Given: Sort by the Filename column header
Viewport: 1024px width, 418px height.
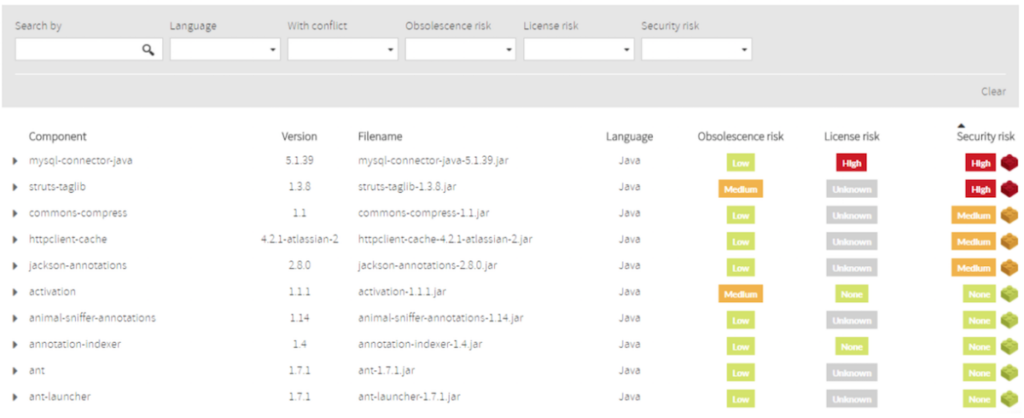Looking at the screenshot, I should pyautogui.click(x=380, y=137).
